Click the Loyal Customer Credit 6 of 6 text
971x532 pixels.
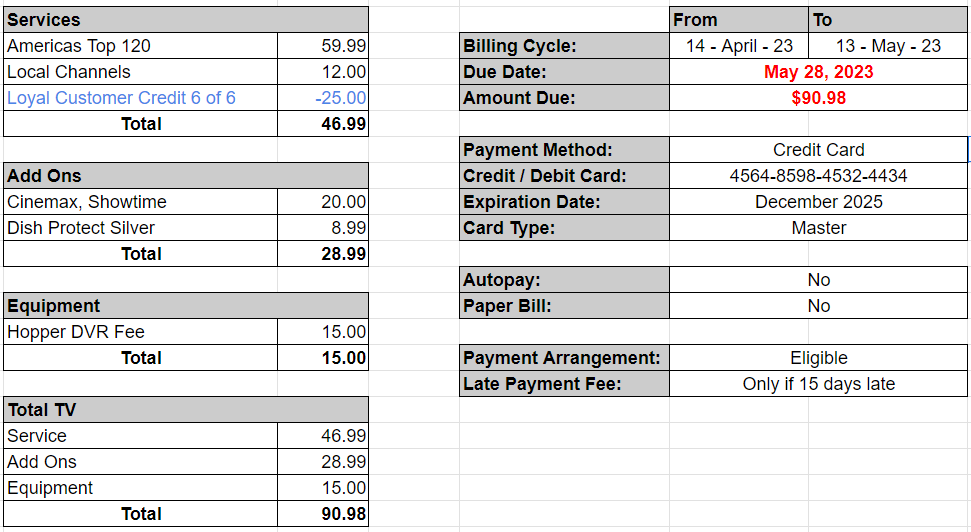[121, 98]
